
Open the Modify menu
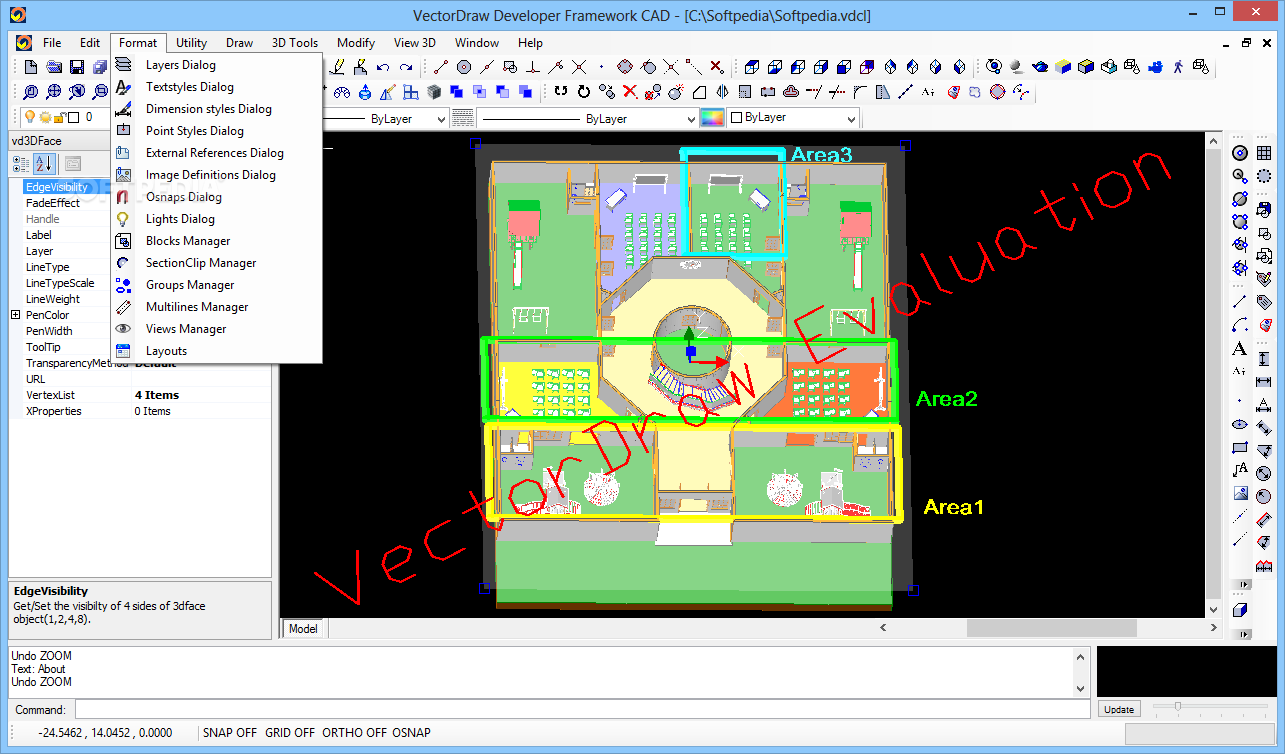click(356, 43)
